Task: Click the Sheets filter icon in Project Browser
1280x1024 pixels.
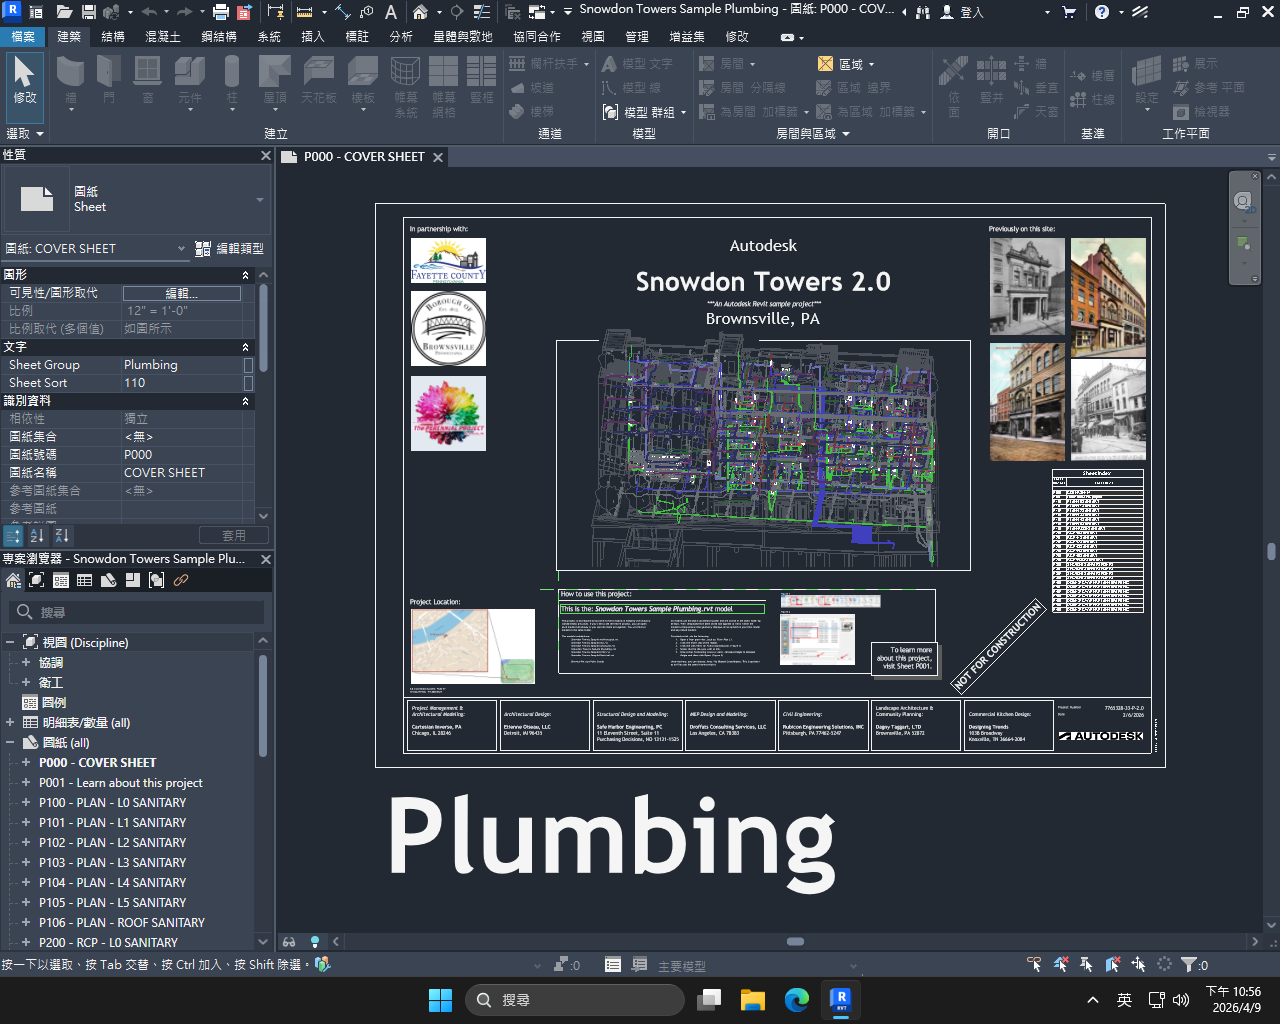Action: point(109,580)
